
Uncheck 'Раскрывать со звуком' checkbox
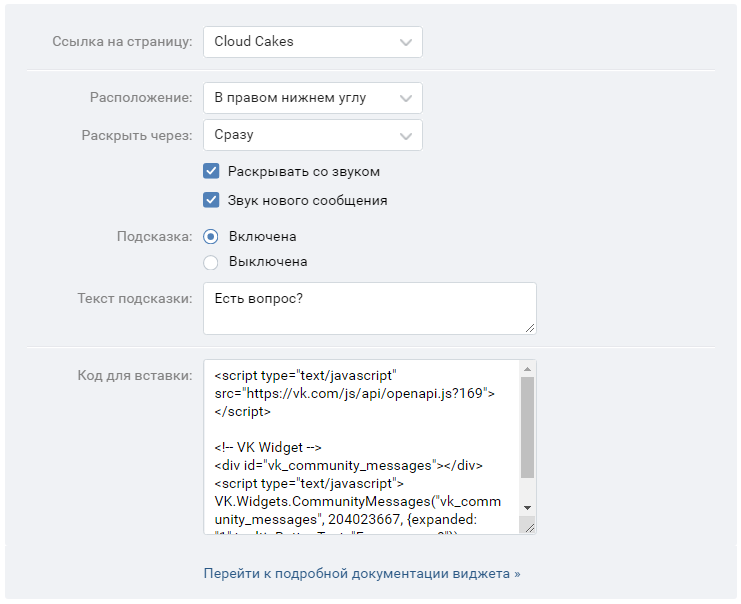(x=211, y=171)
